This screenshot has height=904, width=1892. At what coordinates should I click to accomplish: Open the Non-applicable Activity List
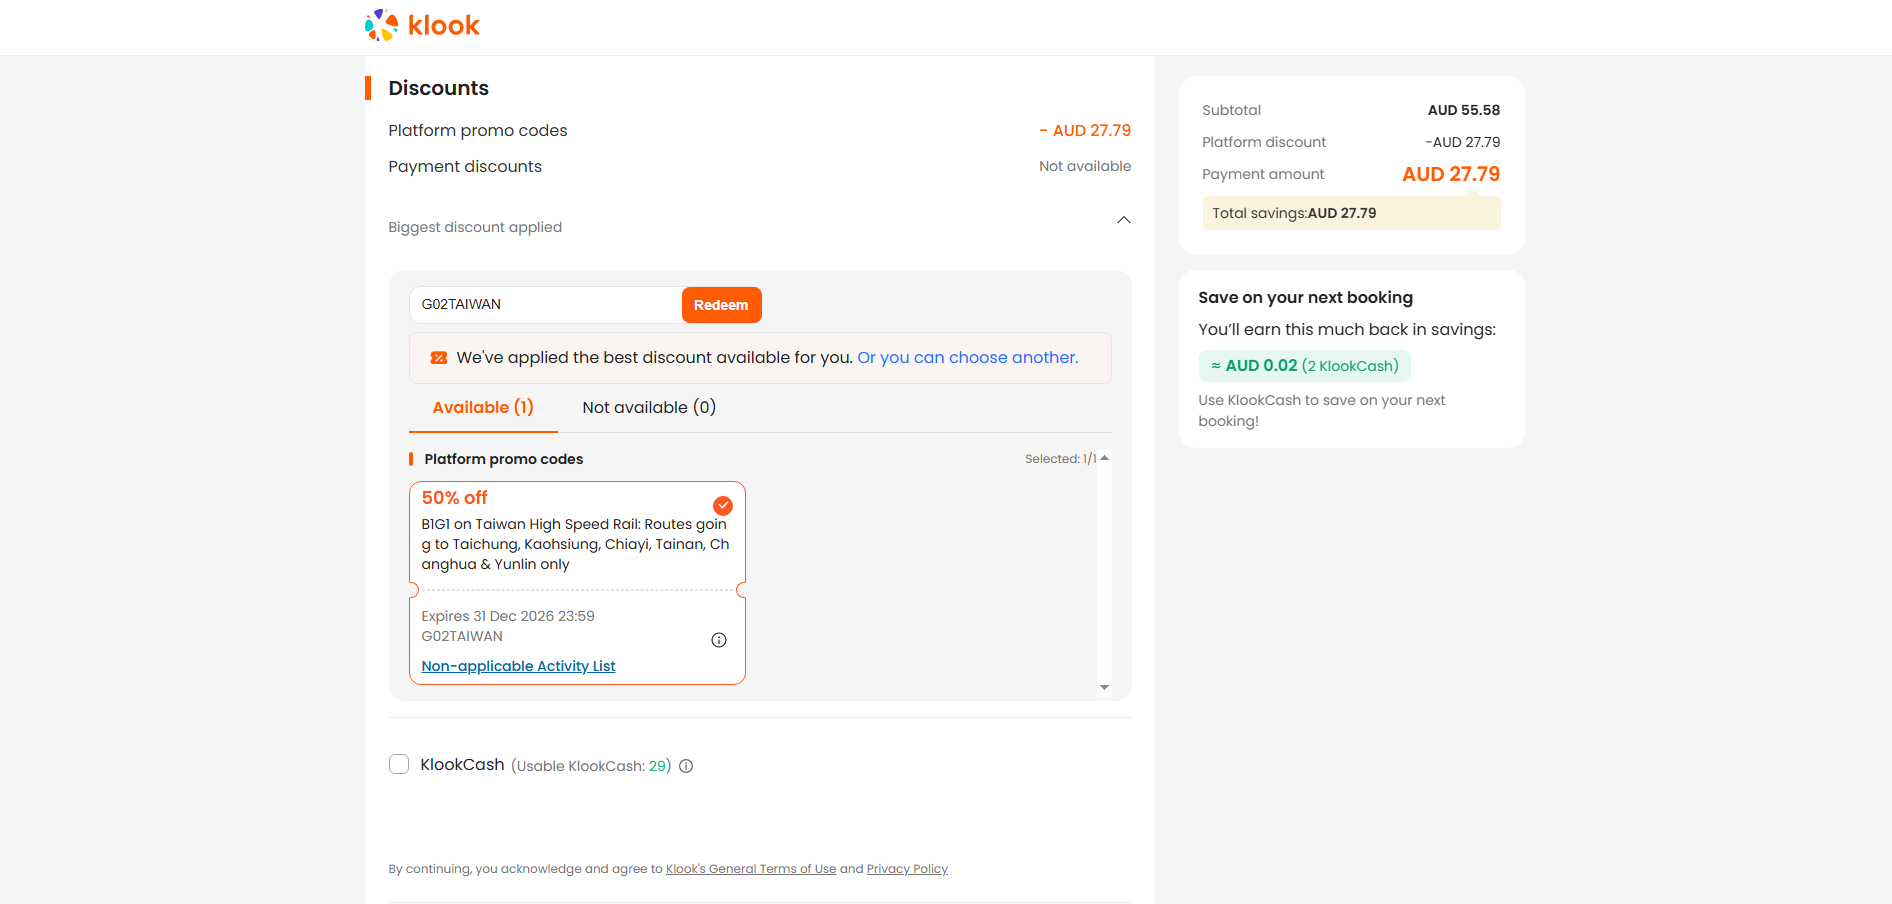(518, 666)
